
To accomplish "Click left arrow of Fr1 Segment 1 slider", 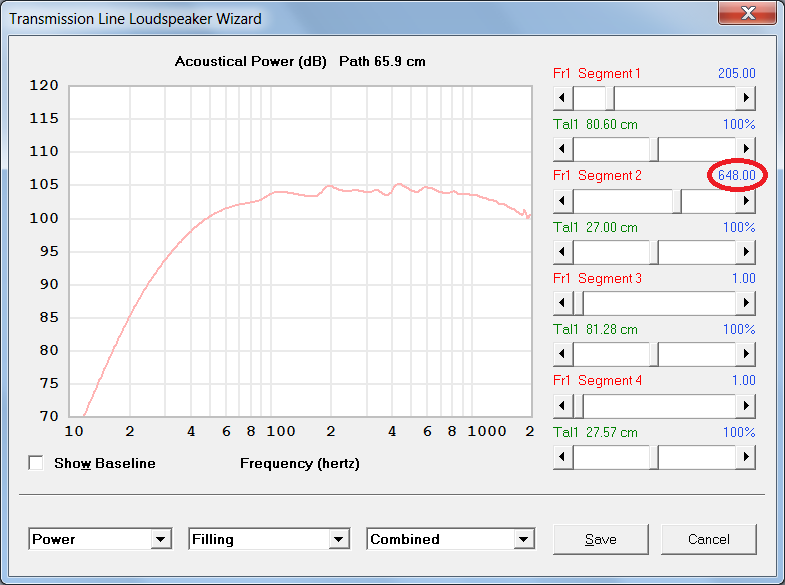I will pos(563,98).
